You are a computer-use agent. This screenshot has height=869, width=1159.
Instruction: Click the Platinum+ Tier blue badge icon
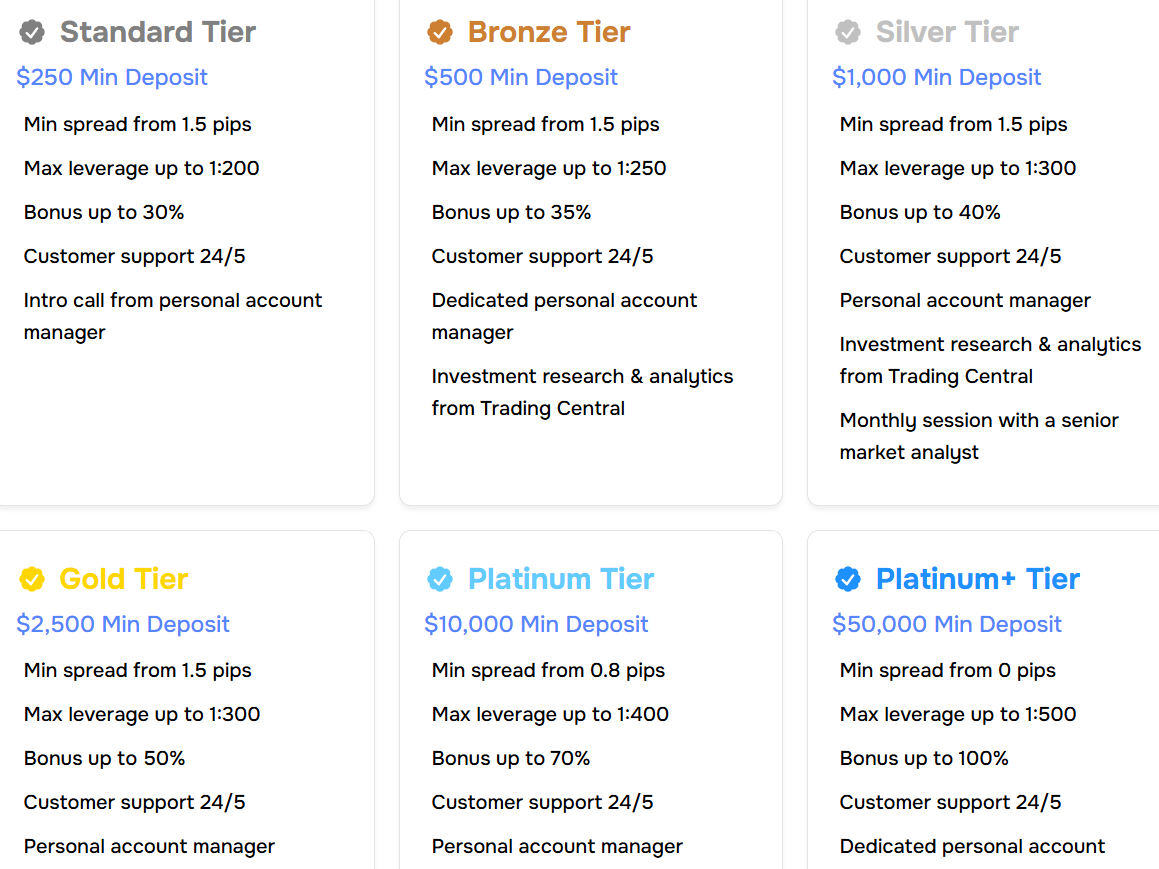(848, 579)
